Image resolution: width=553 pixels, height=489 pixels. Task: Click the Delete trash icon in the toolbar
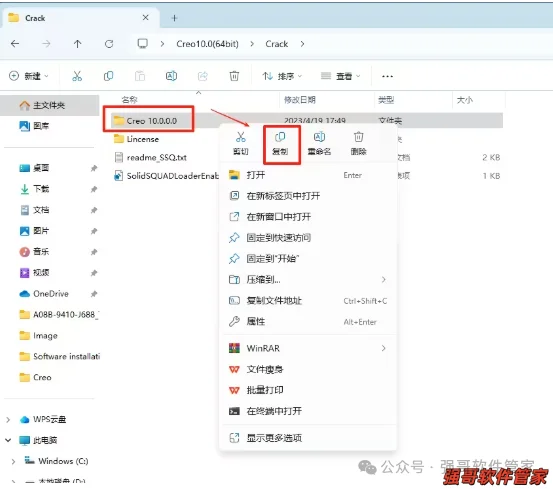(x=234, y=76)
